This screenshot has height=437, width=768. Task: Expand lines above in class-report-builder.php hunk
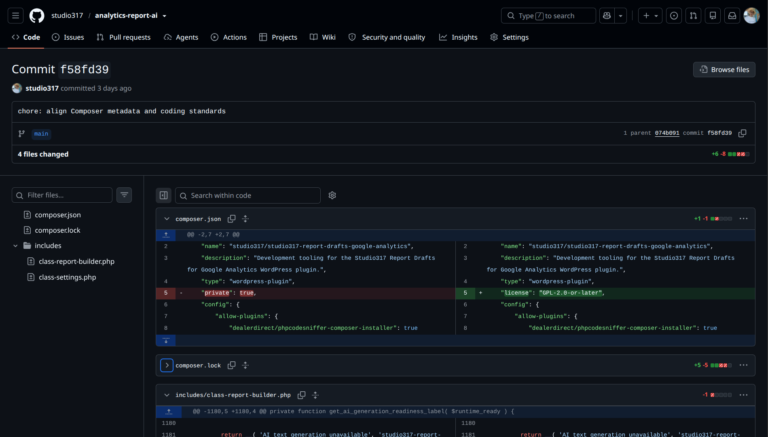tap(168, 412)
